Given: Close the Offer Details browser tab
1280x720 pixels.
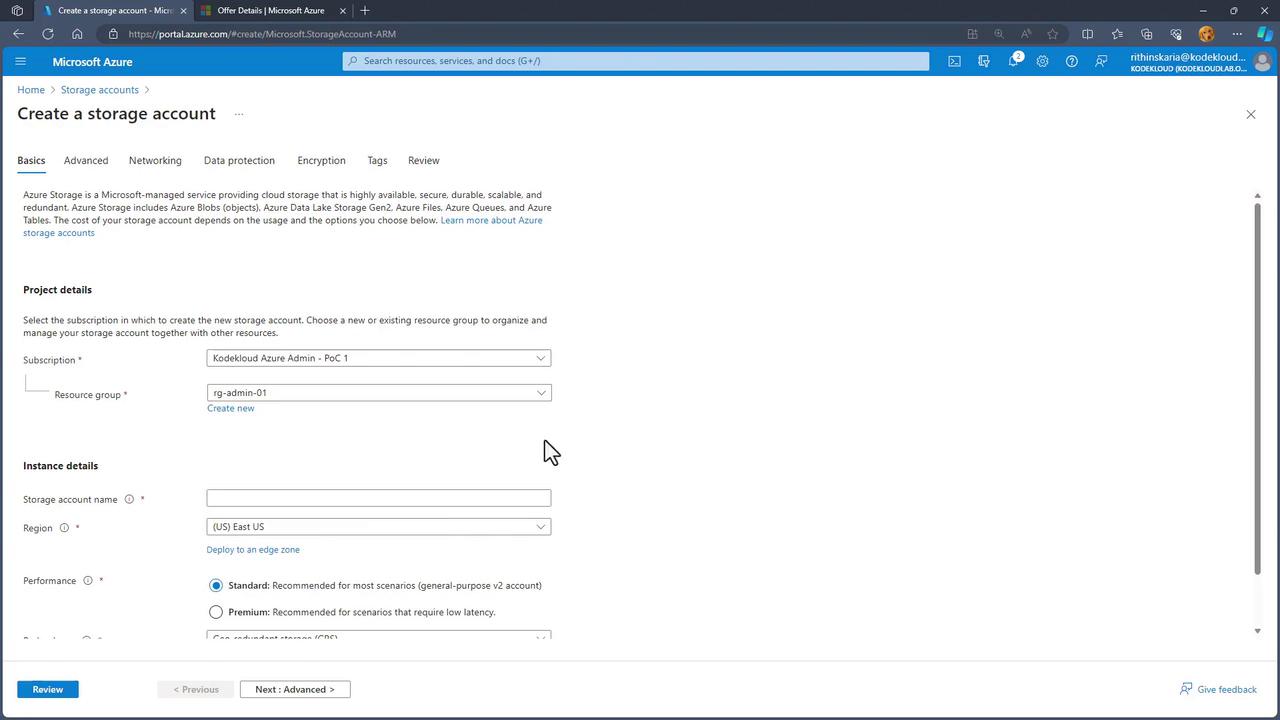Looking at the screenshot, I should click(x=343, y=11).
